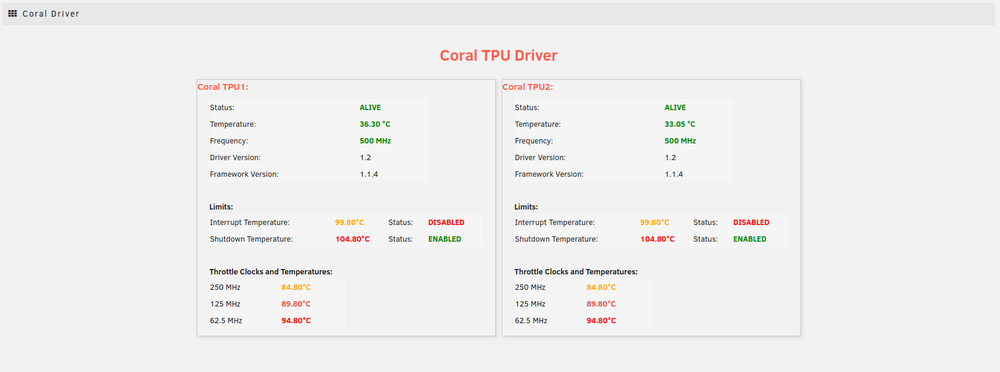Click TPU2 interrupt temperature 99.80°C
The width and height of the screenshot is (1000, 372).
654,223
